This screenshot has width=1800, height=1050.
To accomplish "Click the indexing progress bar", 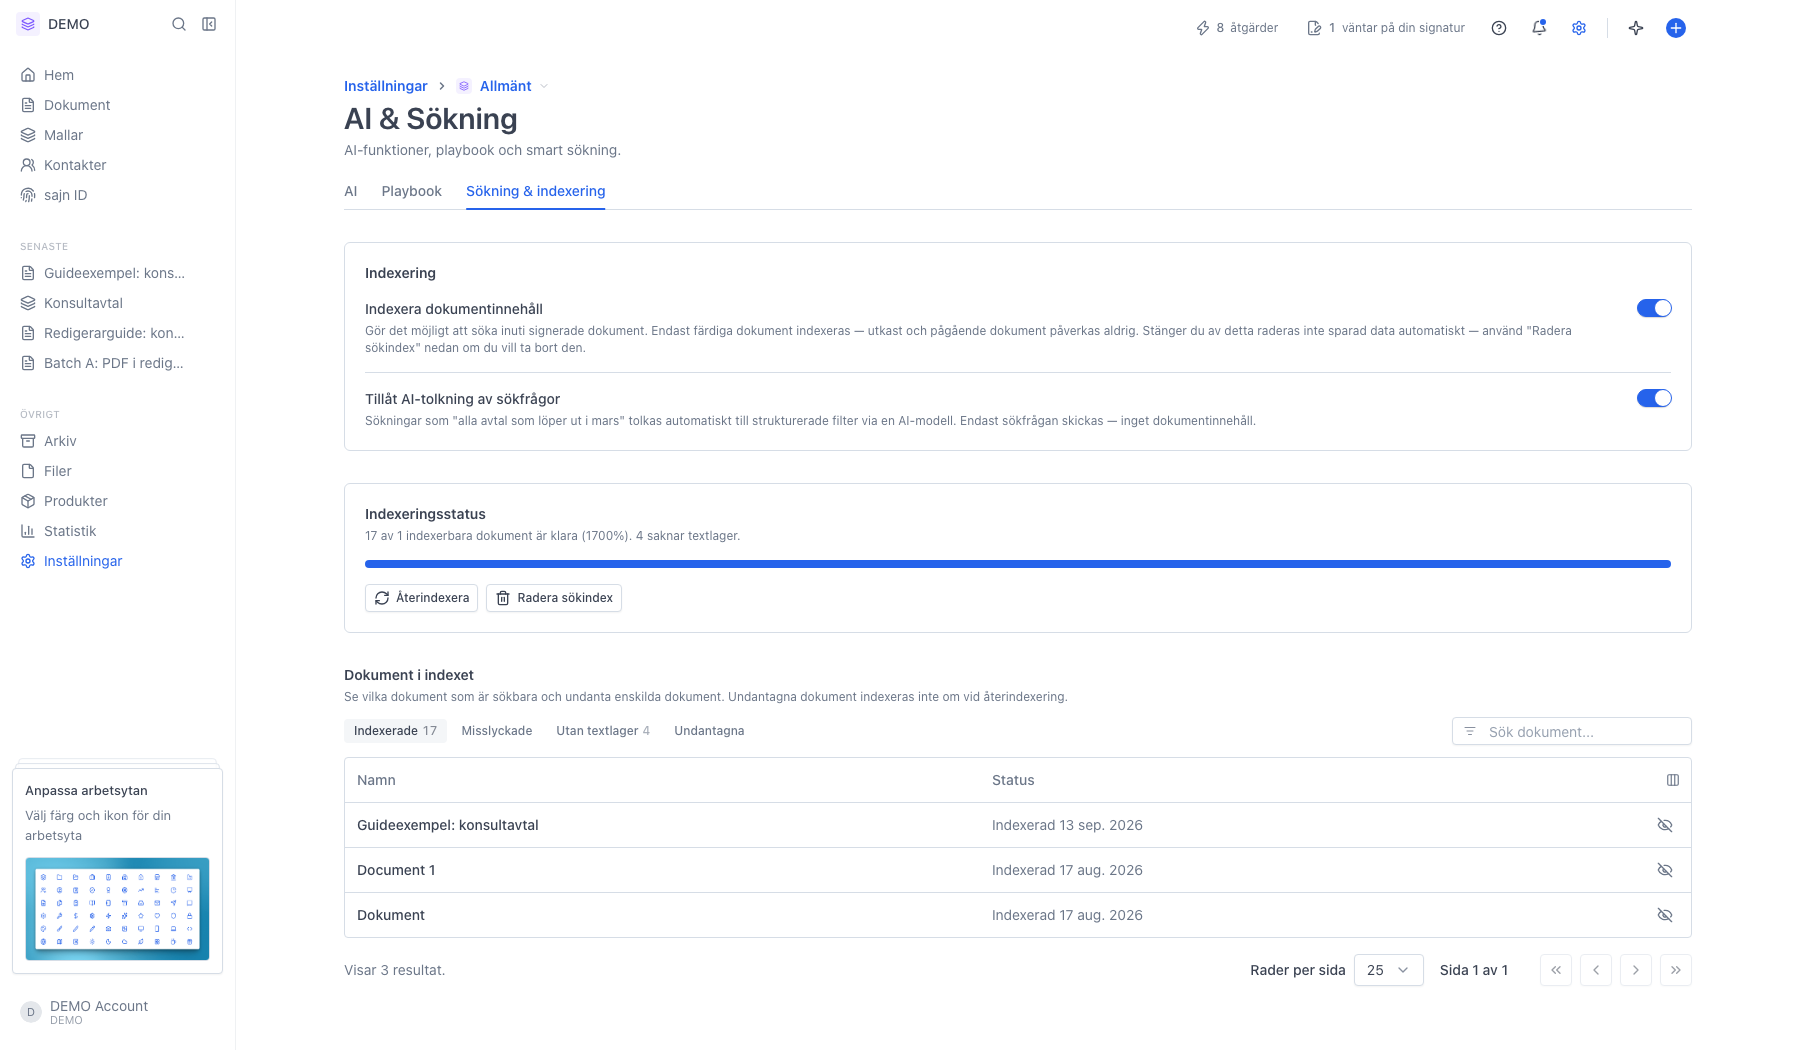I will (1018, 564).
